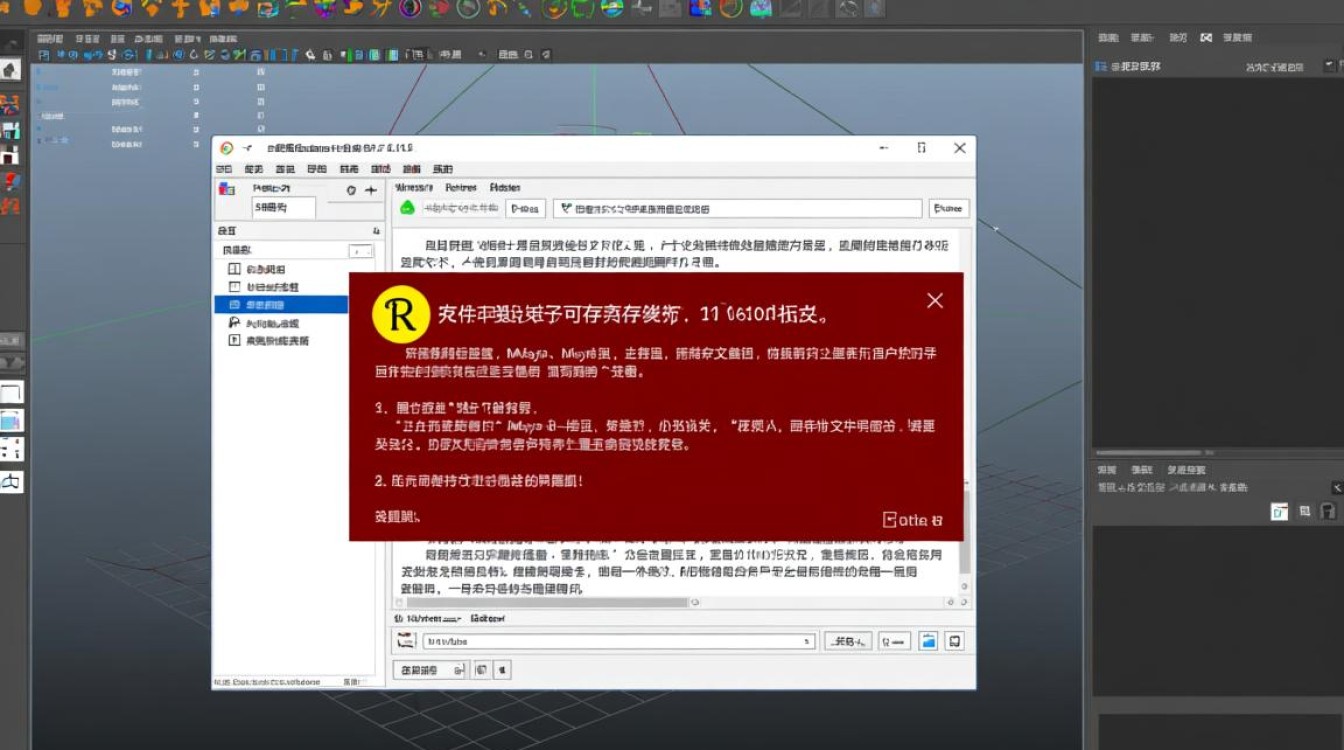The image size is (1344, 750).
Task: Select the list row with the book-shaped icon
Action: (x=257, y=270)
